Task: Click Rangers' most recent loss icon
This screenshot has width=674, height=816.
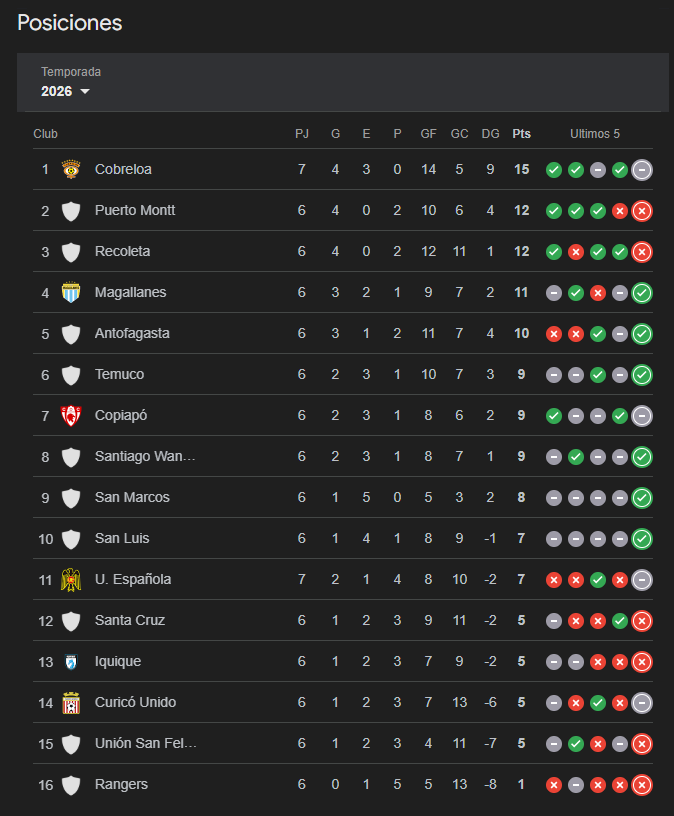Action: (x=642, y=785)
